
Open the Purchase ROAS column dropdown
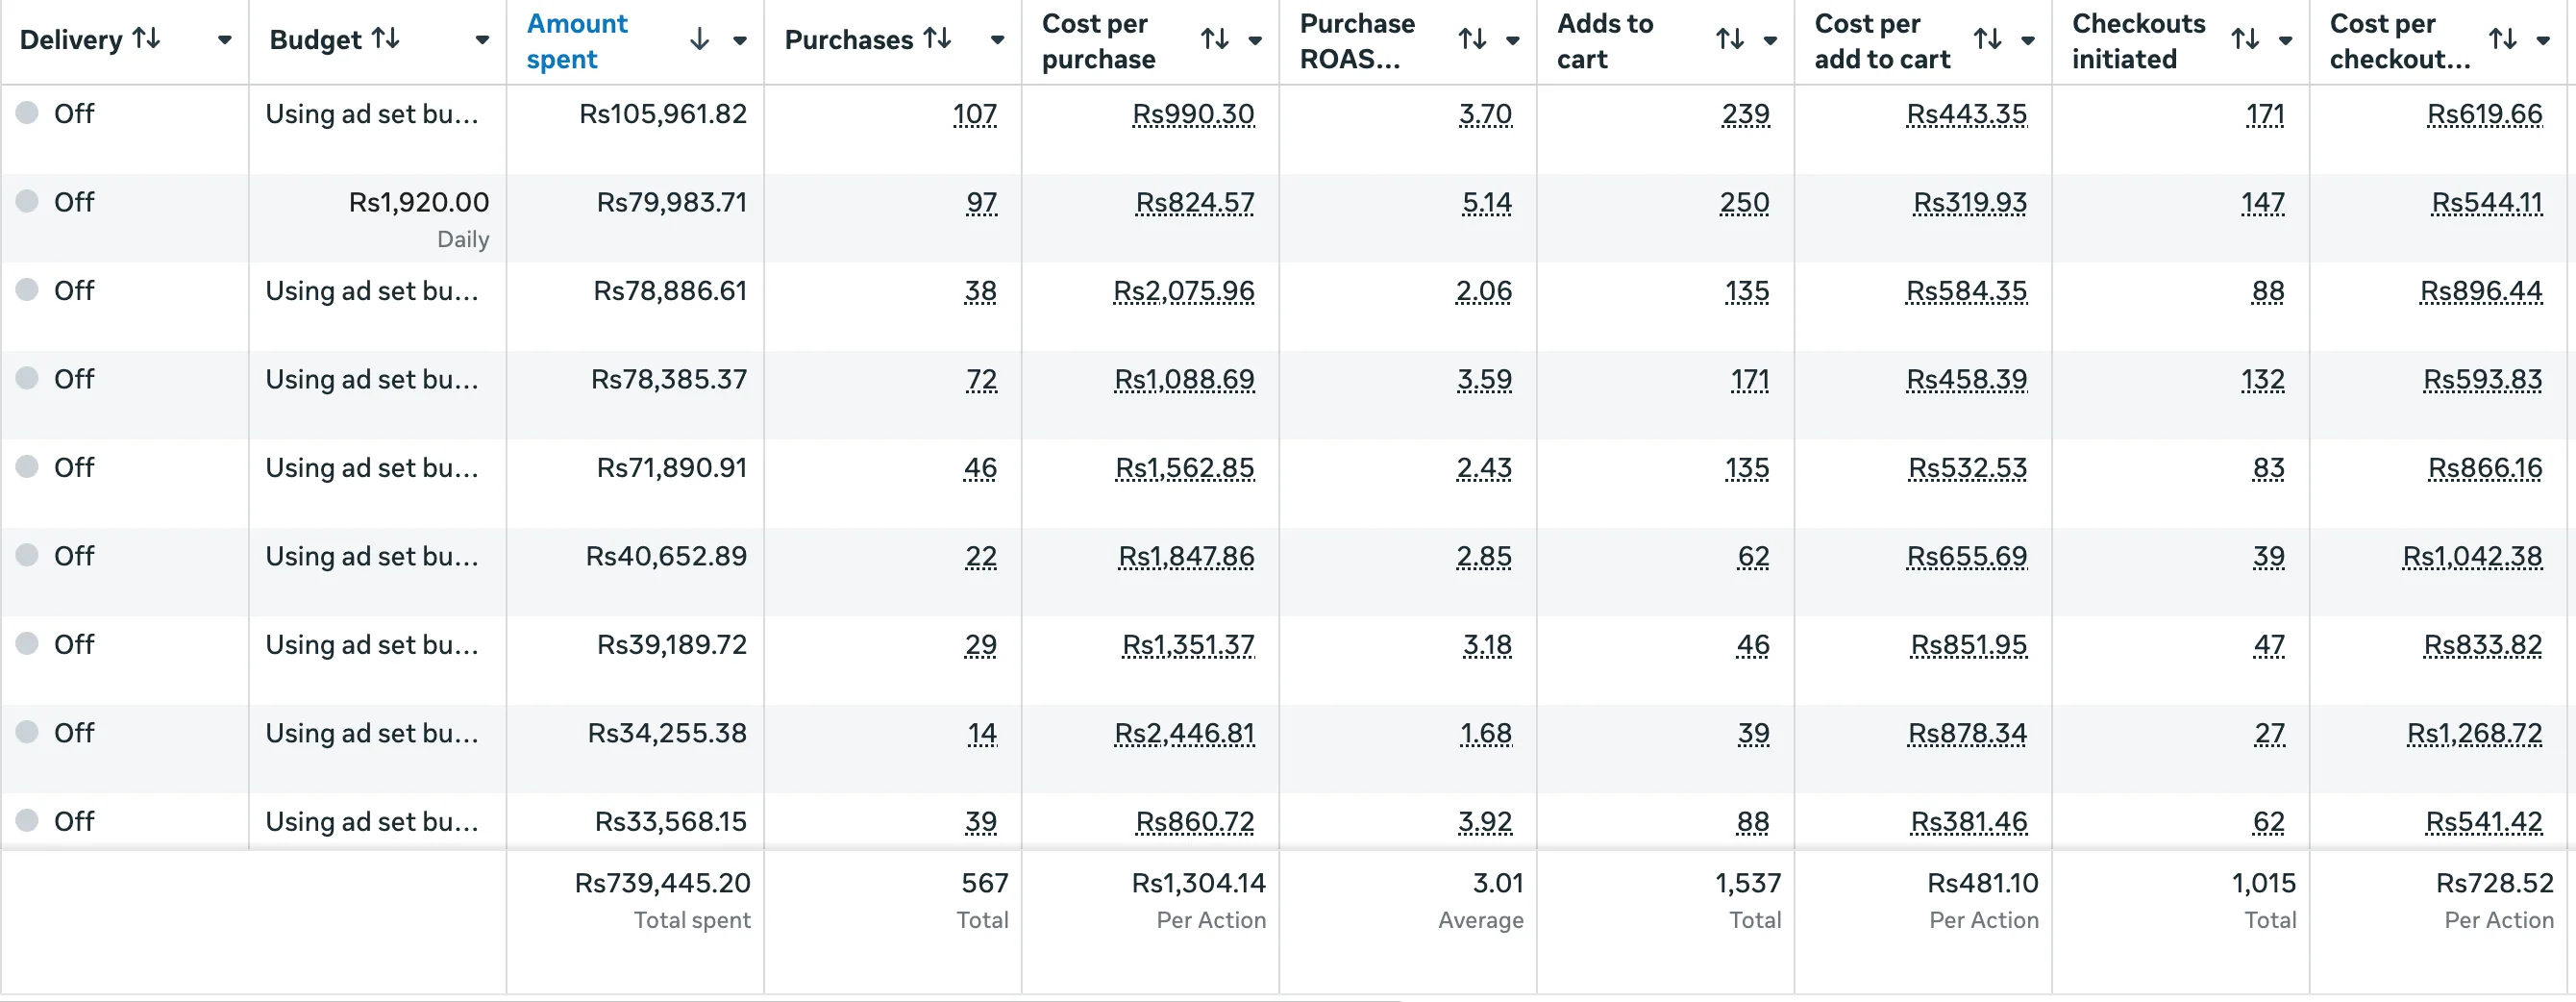(x=1513, y=40)
